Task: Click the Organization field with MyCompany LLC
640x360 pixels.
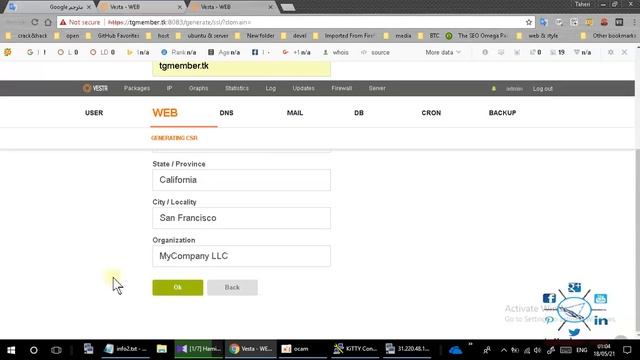Action: (x=242, y=256)
